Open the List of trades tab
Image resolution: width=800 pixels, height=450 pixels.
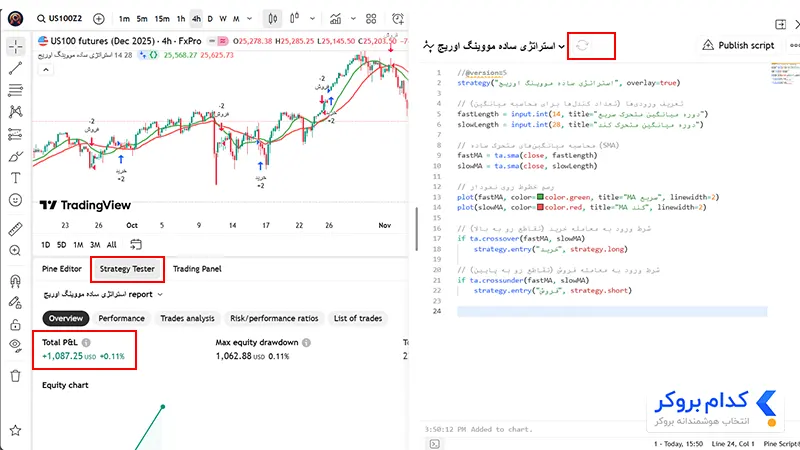point(358,318)
